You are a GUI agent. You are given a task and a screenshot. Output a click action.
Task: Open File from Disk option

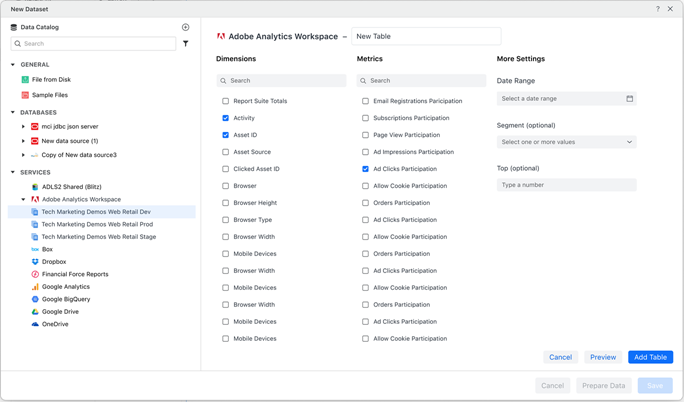point(50,80)
